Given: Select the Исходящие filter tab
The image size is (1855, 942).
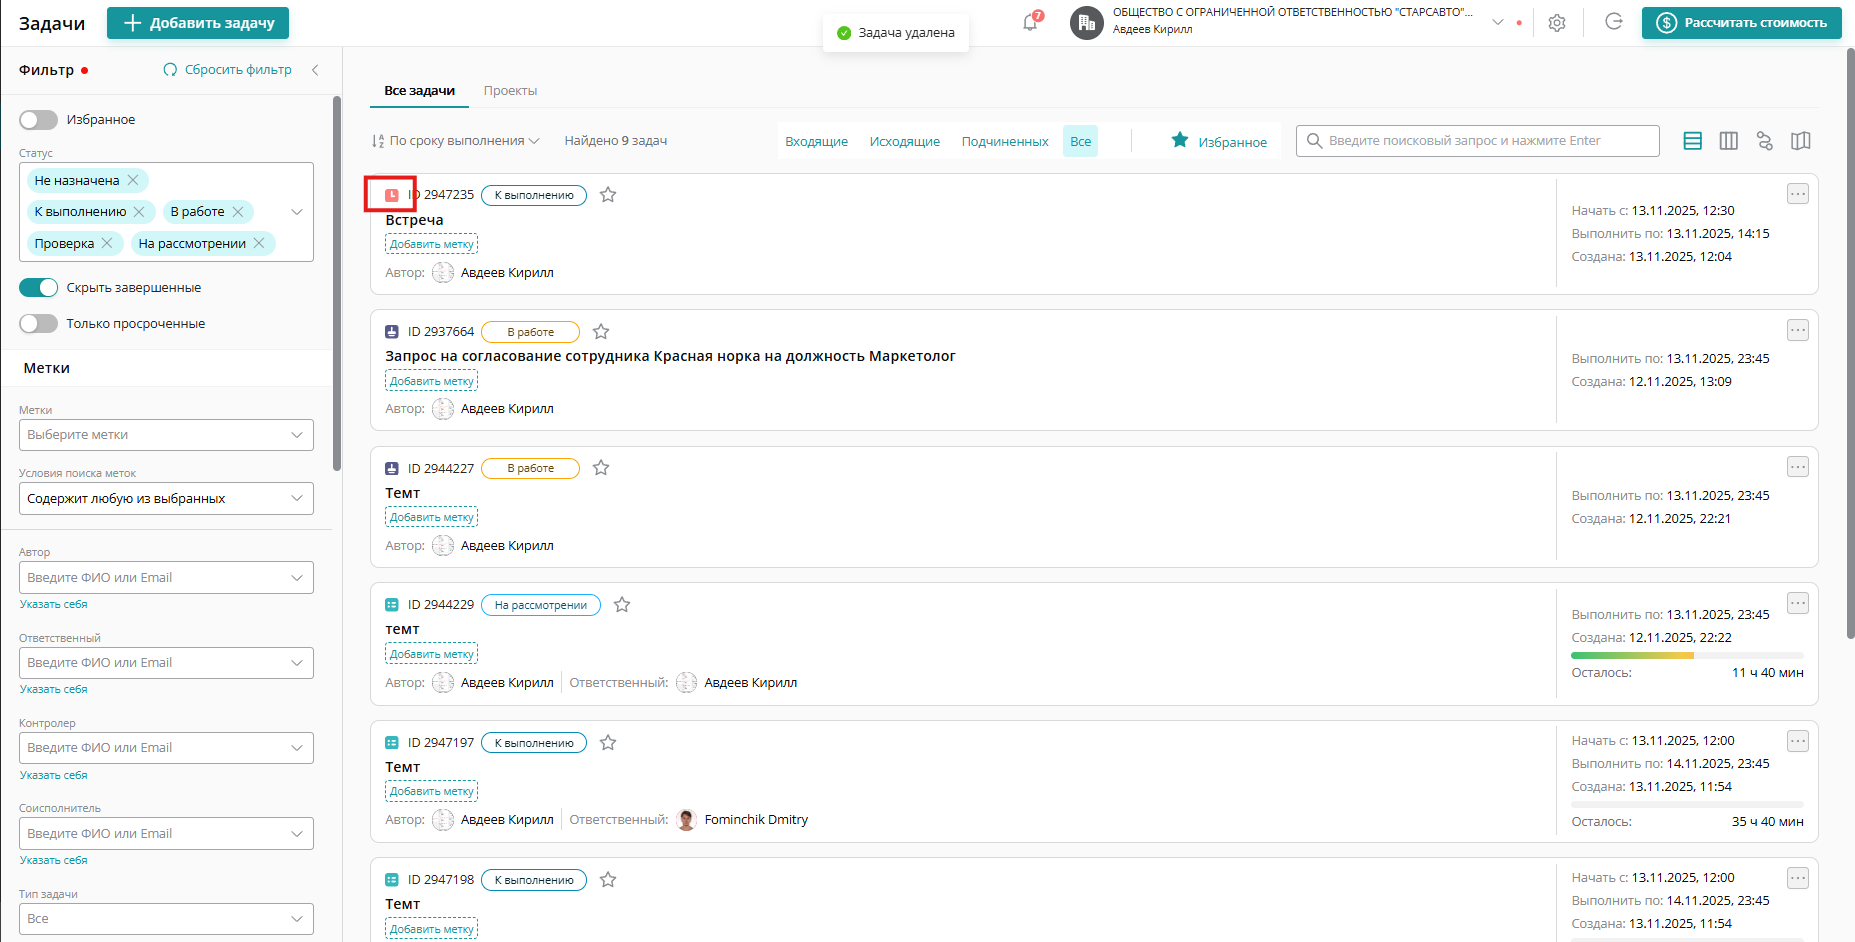Looking at the screenshot, I should coord(905,142).
